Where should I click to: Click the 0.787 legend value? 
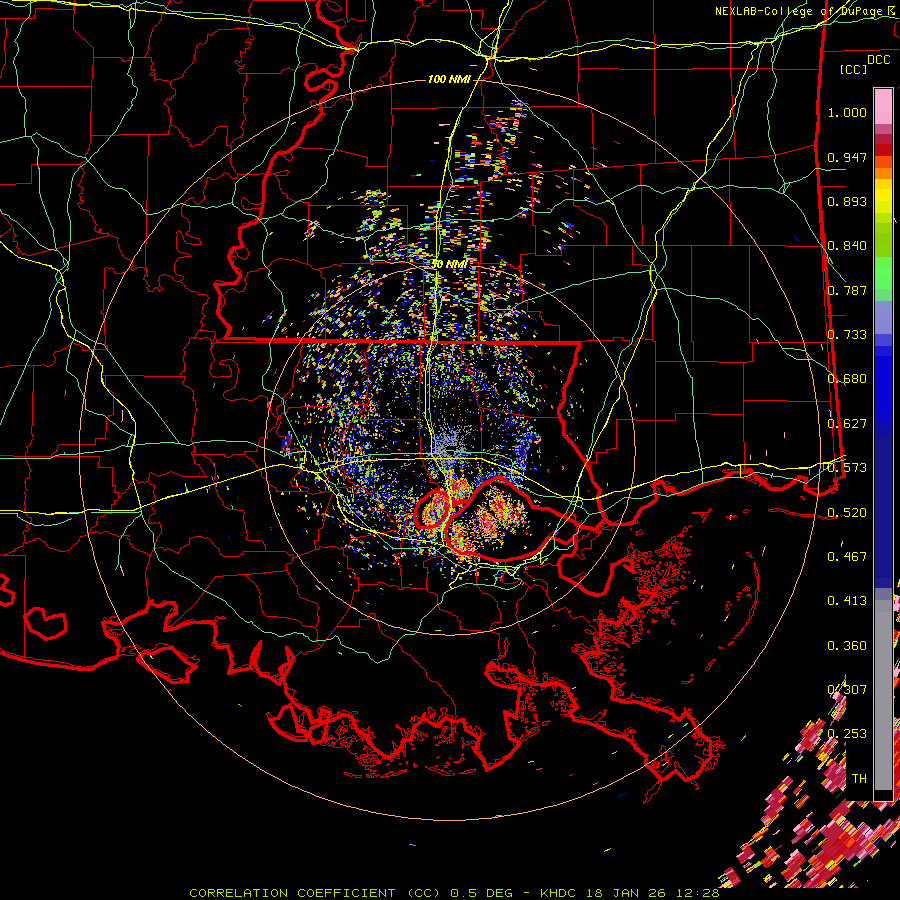(847, 290)
